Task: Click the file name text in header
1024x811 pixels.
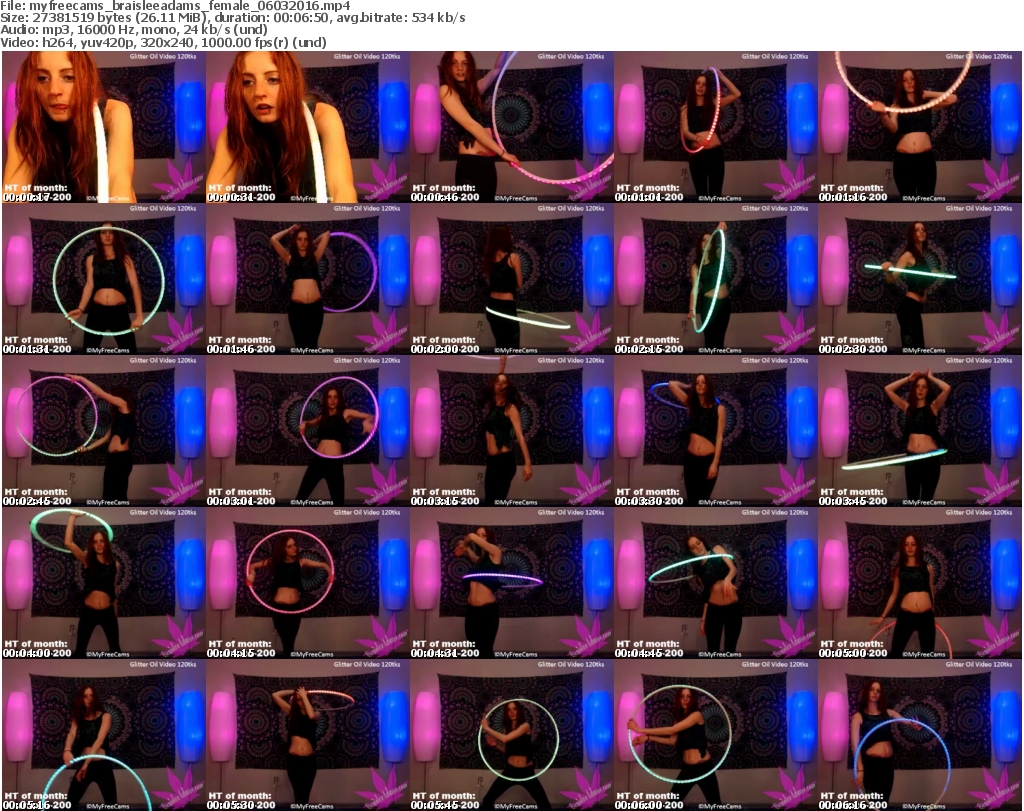Action: coord(175,6)
